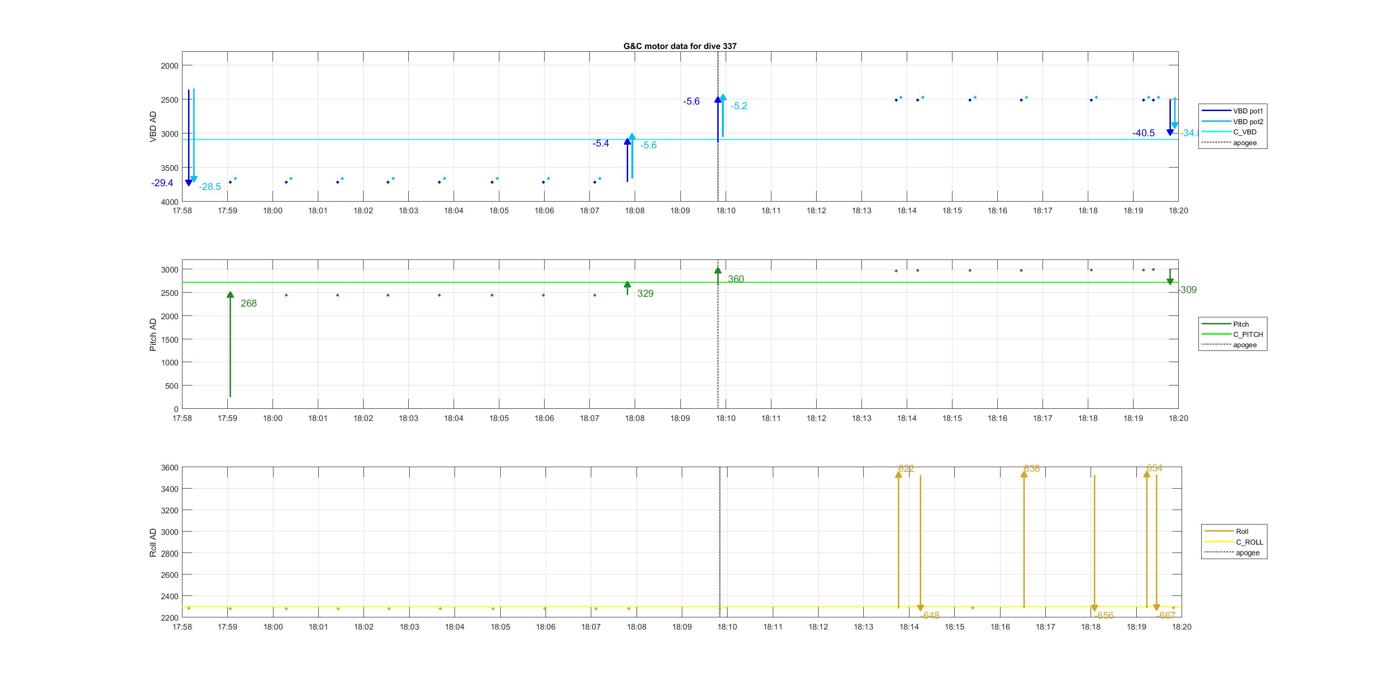The image size is (1400, 693).
Task: Select 'C_ROLL' legend entry
Action: click(1249, 542)
